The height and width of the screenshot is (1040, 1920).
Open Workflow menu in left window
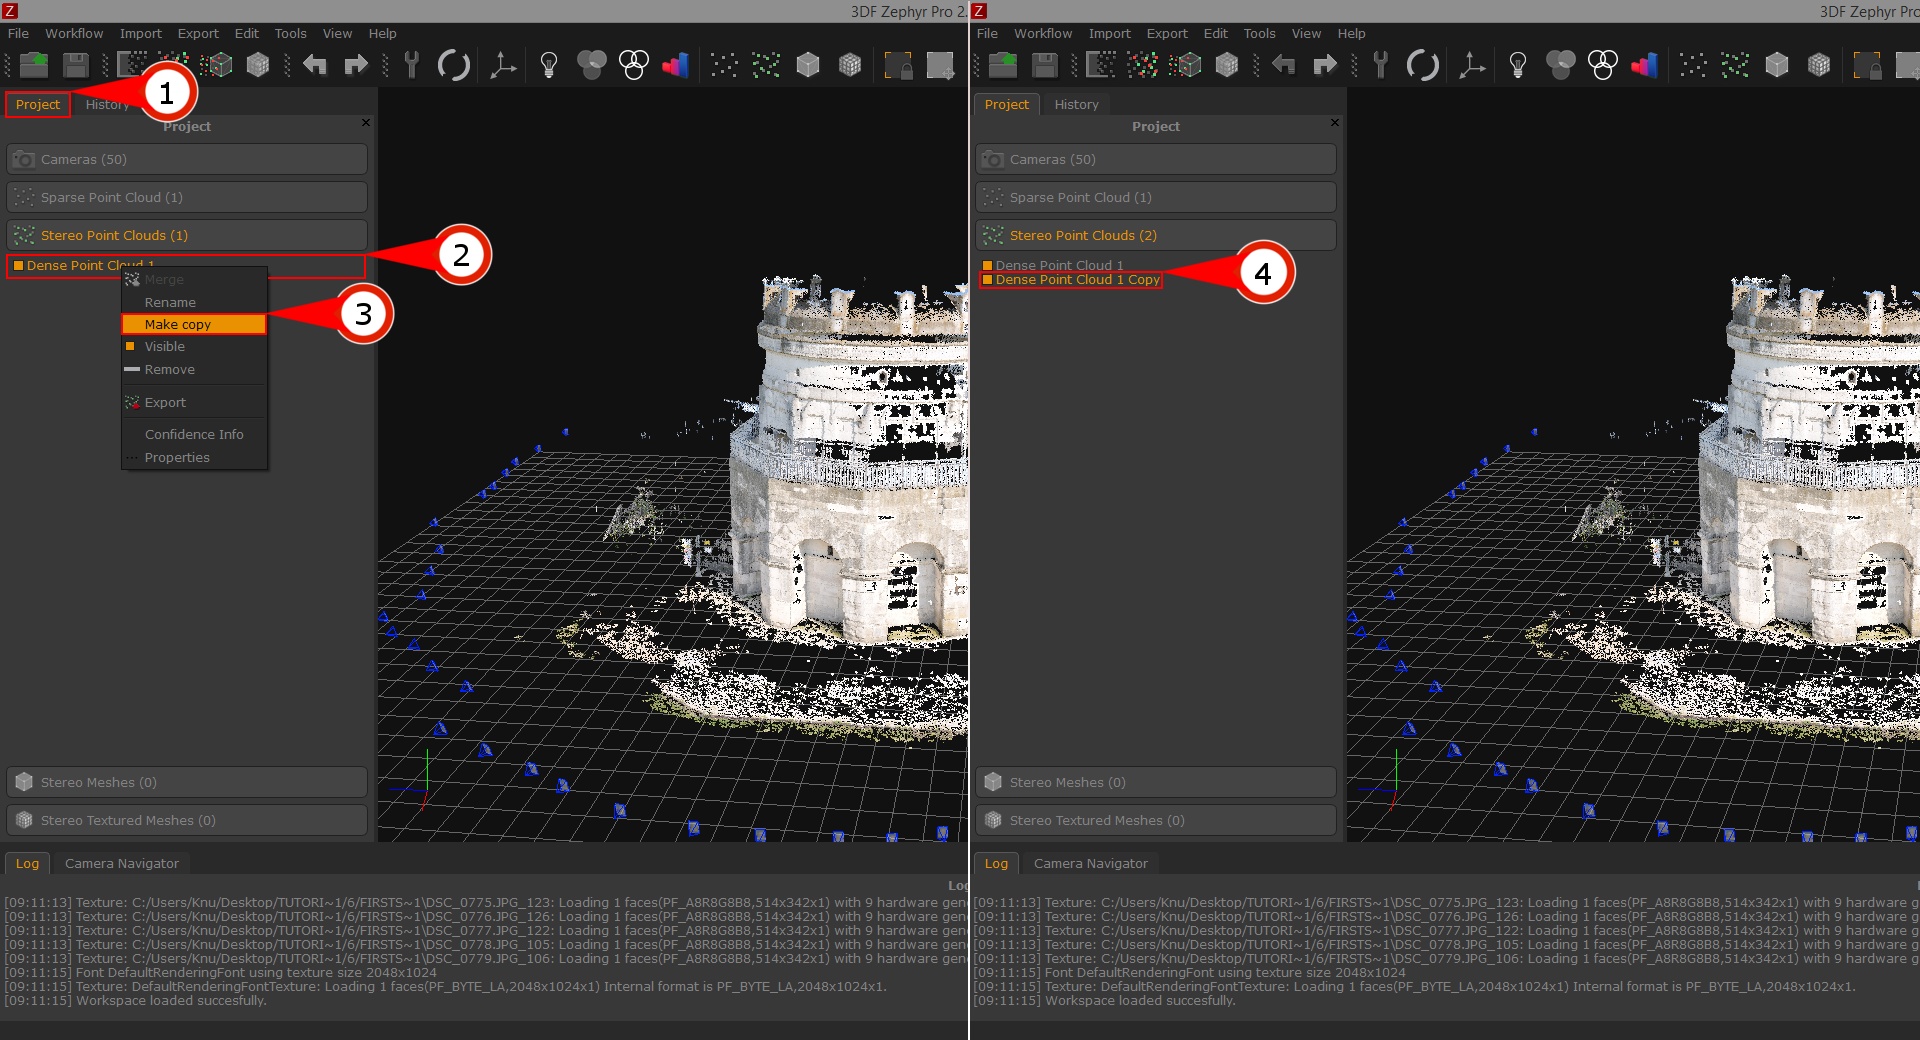(74, 33)
